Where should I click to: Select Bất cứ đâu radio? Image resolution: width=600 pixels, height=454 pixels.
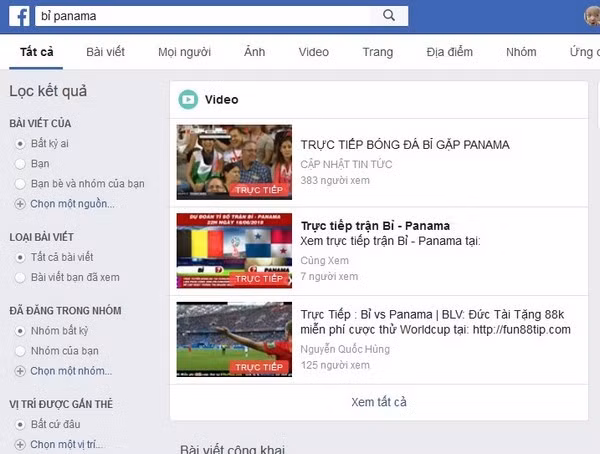click(20, 424)
